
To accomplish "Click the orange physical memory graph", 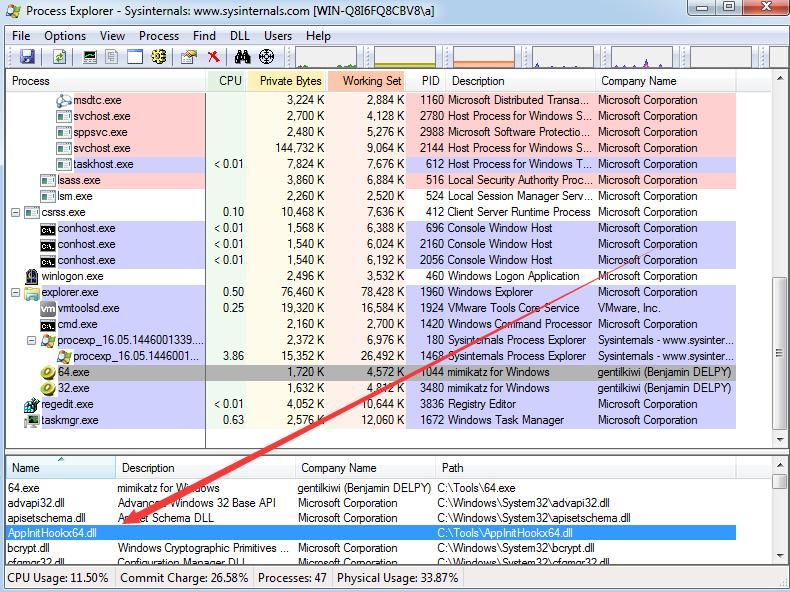I will (x=484, y=57).
